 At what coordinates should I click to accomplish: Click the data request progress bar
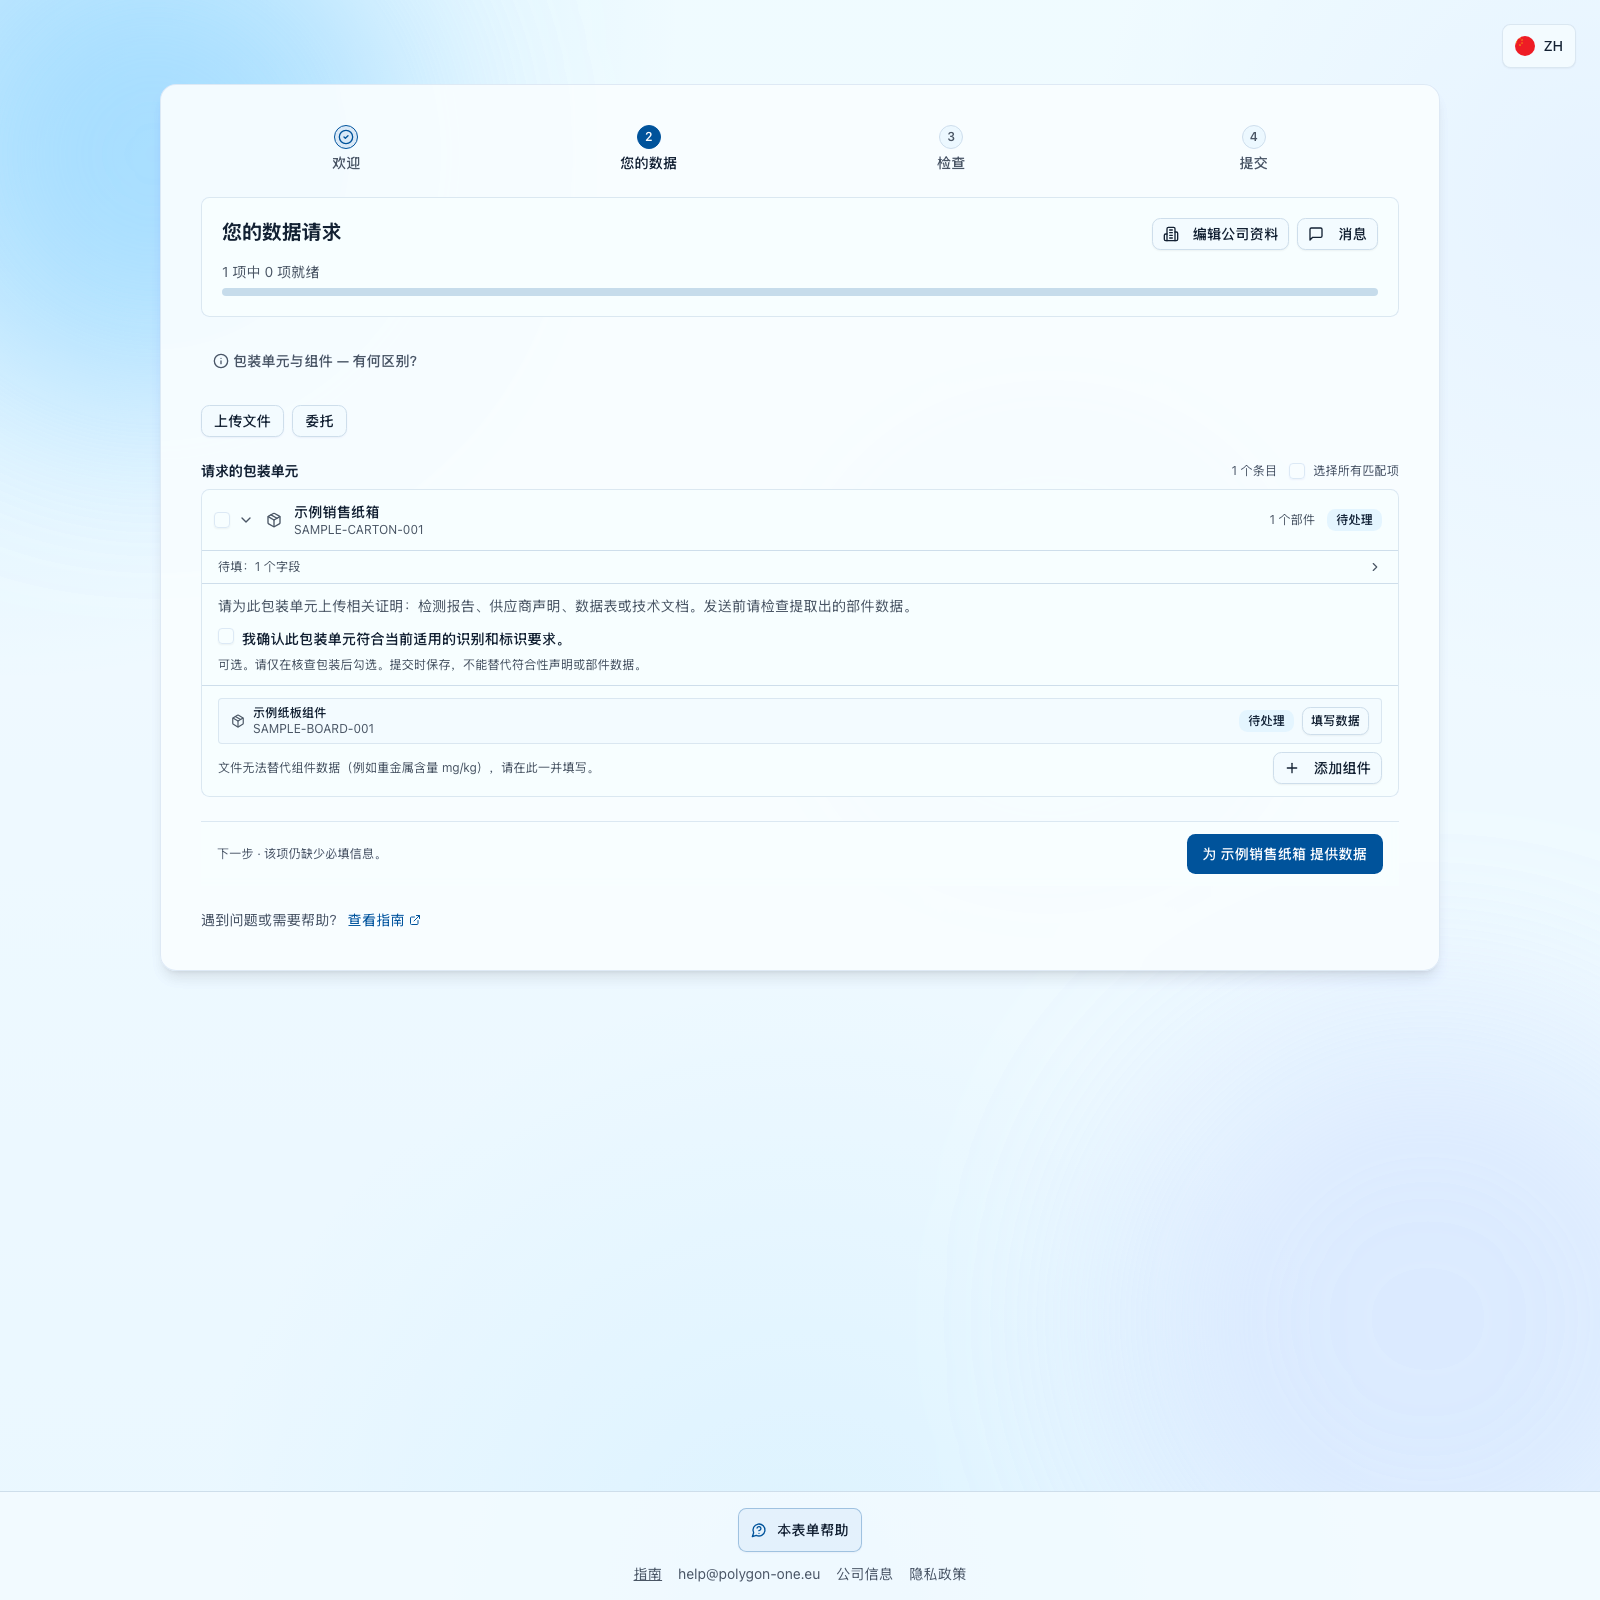tap(800, 292)
